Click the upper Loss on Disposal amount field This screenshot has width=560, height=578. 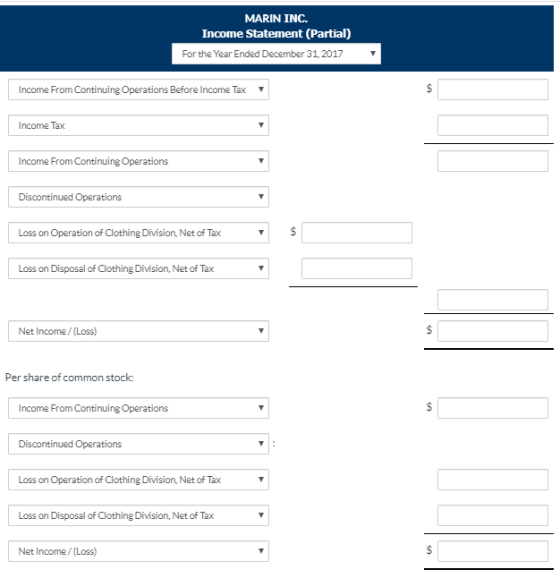click(356, 268)
